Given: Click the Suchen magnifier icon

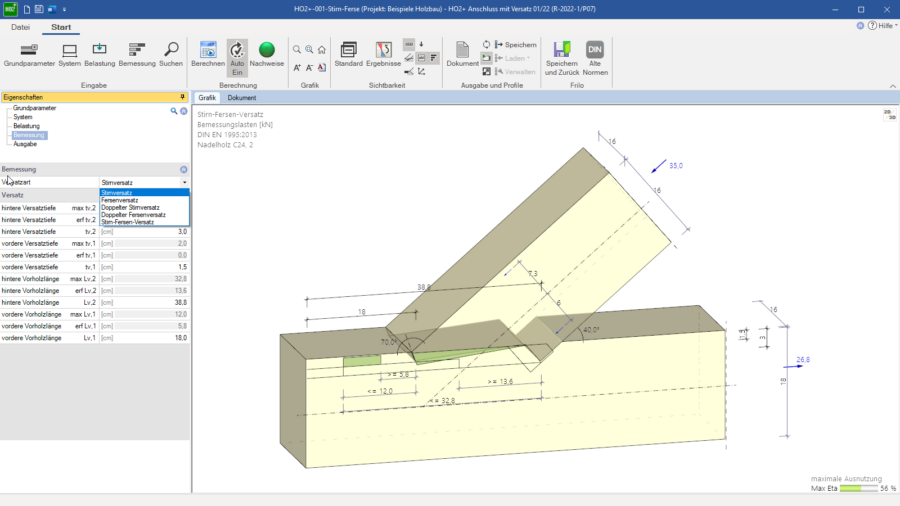Looking at the screenshot, I should (x=171, y=53).
